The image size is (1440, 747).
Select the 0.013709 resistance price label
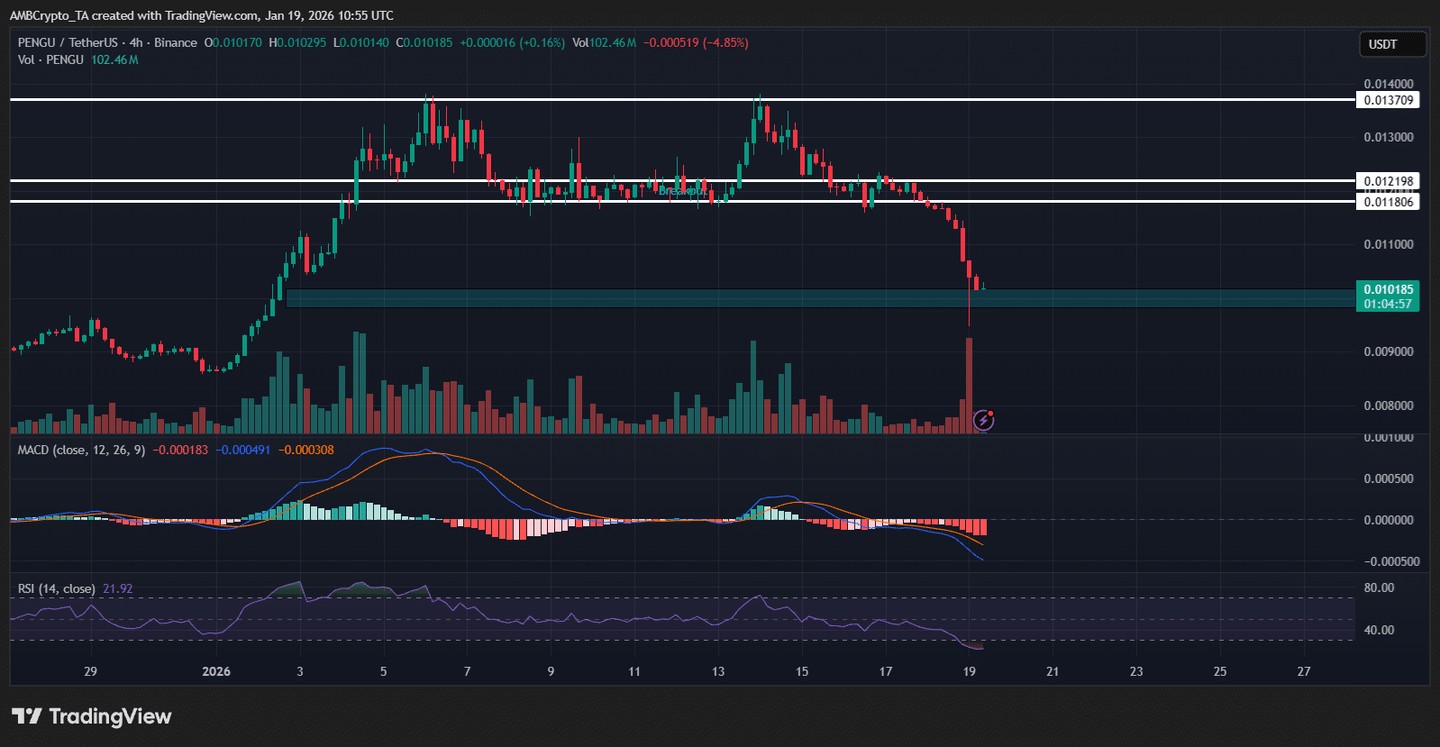pyautogui.click(x=1387, y=100)
